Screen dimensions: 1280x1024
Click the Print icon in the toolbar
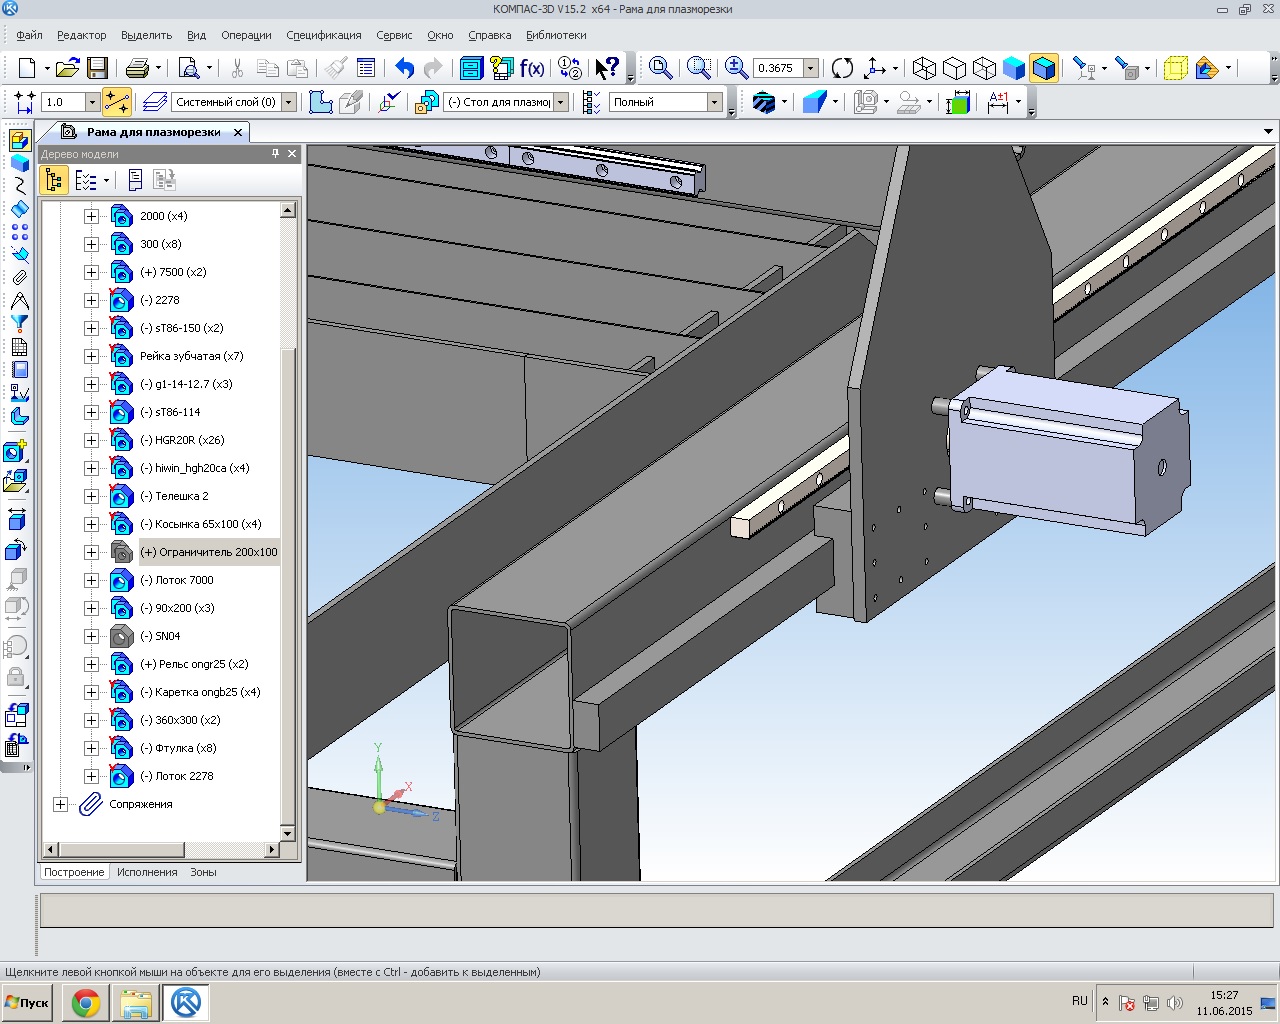137,68
